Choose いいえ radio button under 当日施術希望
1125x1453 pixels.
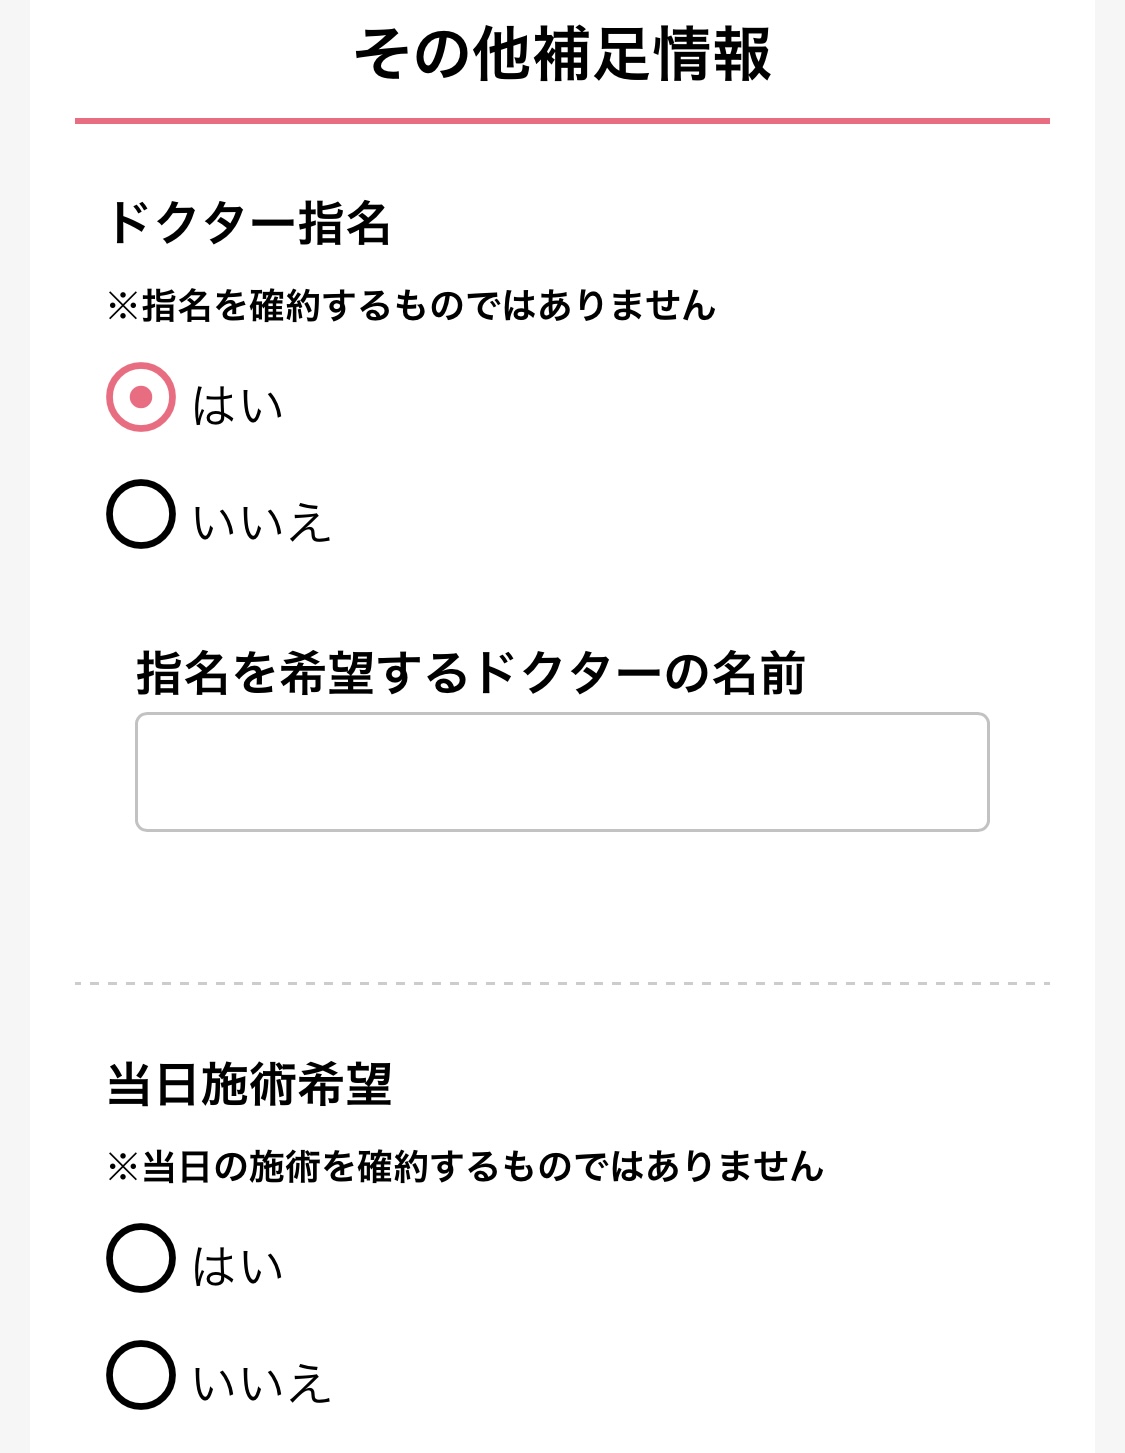coord(141,1375)
